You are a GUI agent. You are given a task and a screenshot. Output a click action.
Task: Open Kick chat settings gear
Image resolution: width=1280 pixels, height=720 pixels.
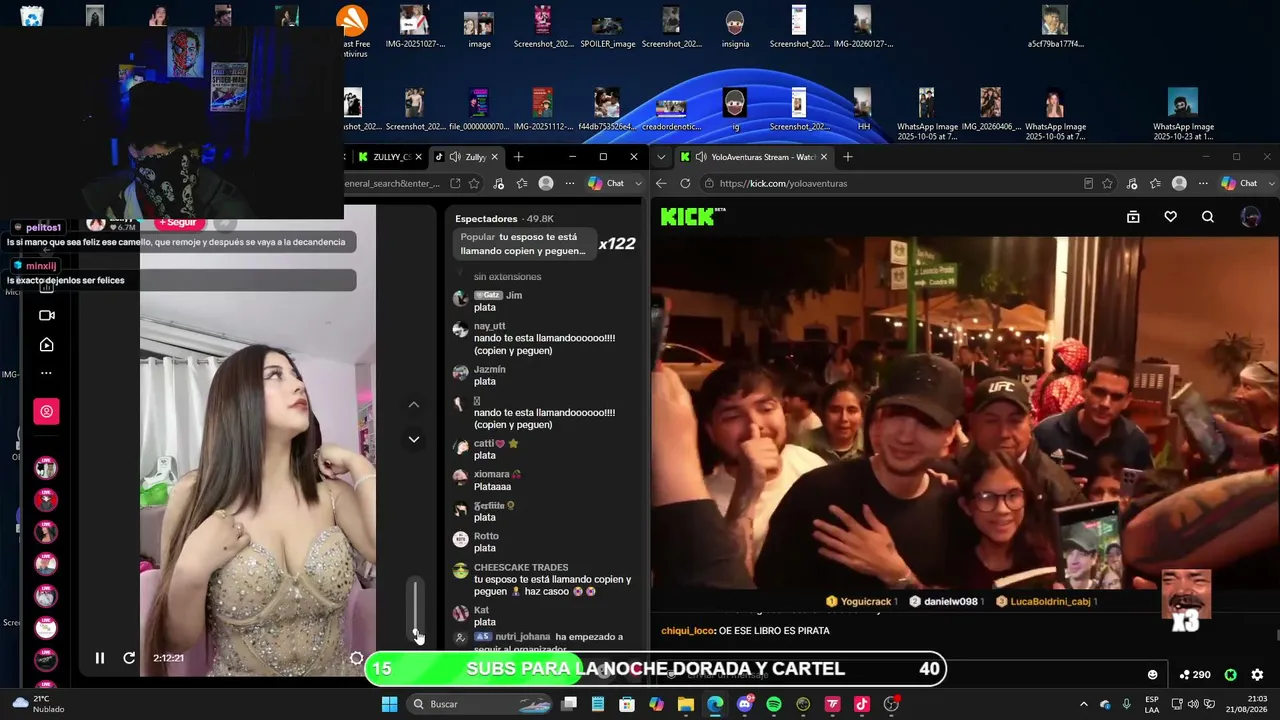pos(1257,675)
